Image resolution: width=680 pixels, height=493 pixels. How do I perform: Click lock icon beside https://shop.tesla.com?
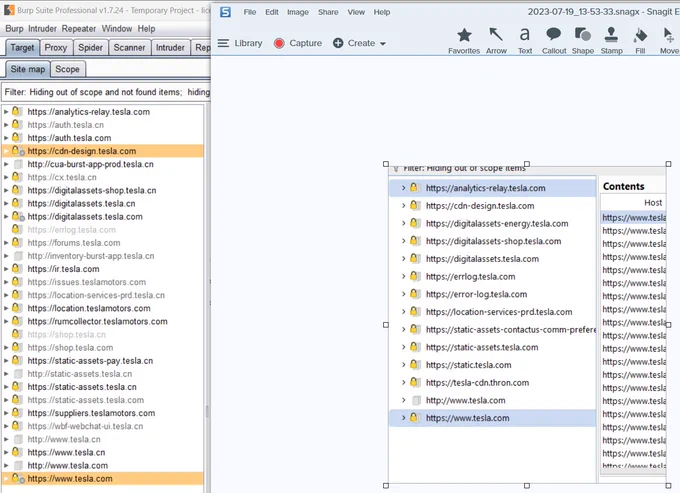tap(16, 347)
